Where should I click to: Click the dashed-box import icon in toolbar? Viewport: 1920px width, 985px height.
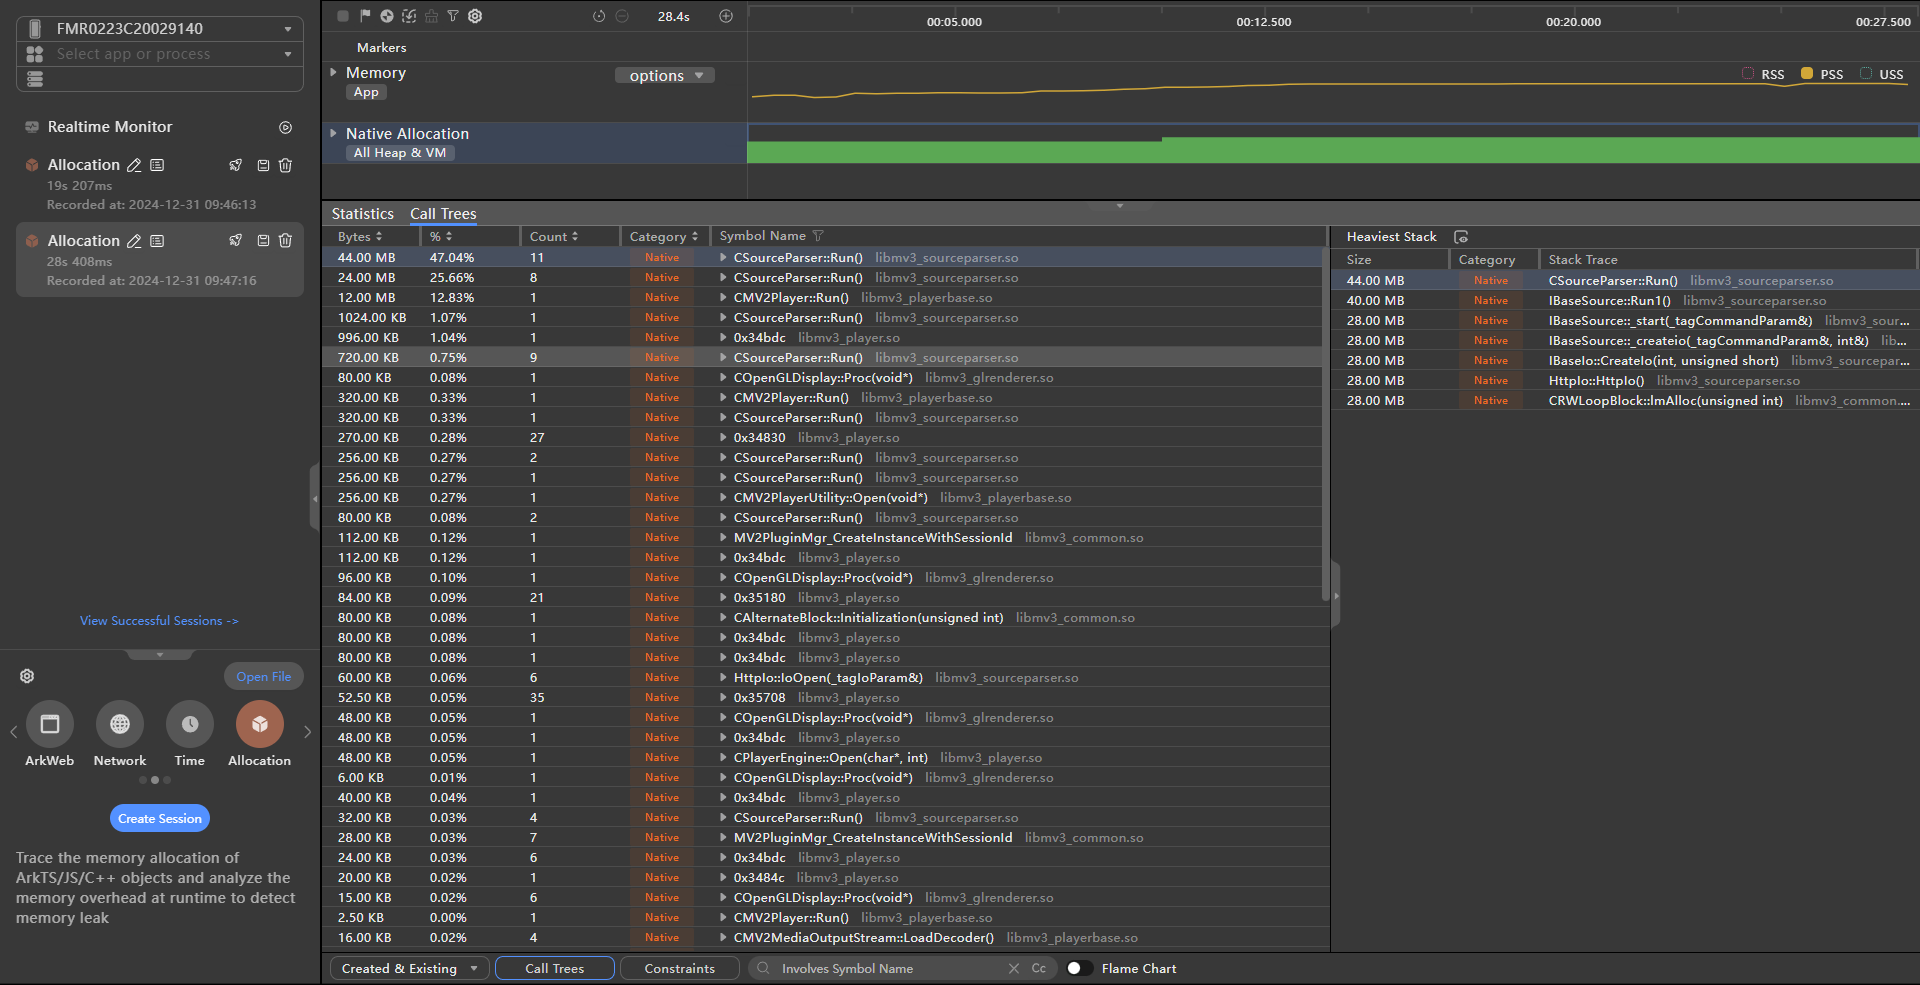click(x=409, y=16)
